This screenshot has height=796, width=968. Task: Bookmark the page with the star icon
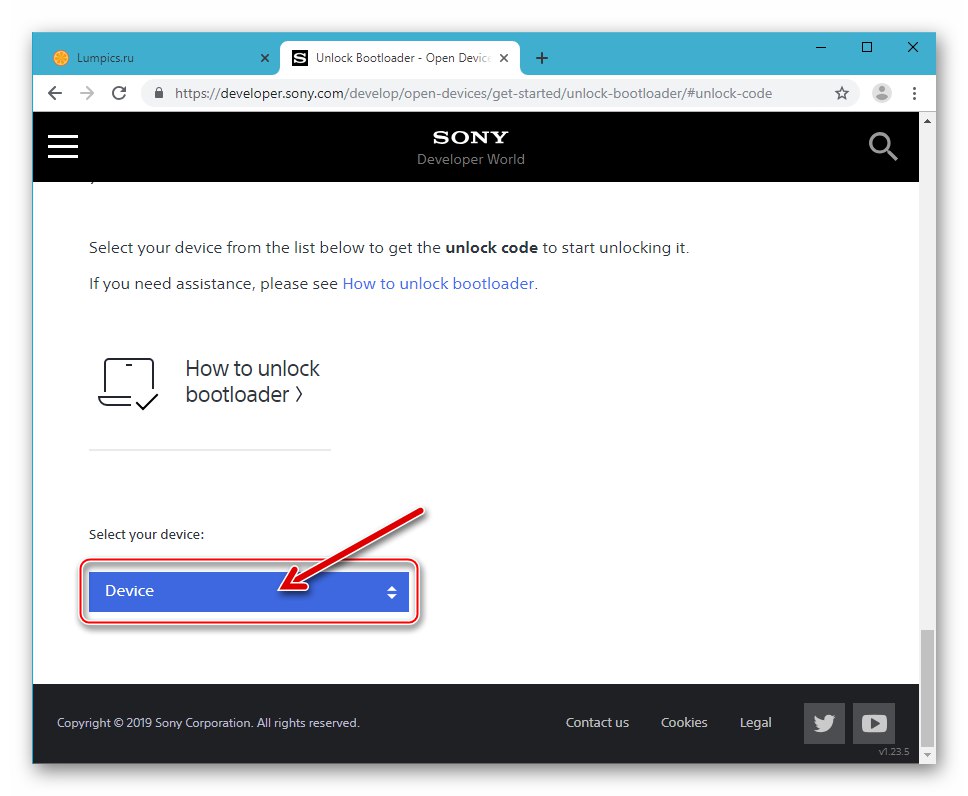[842, 92]
